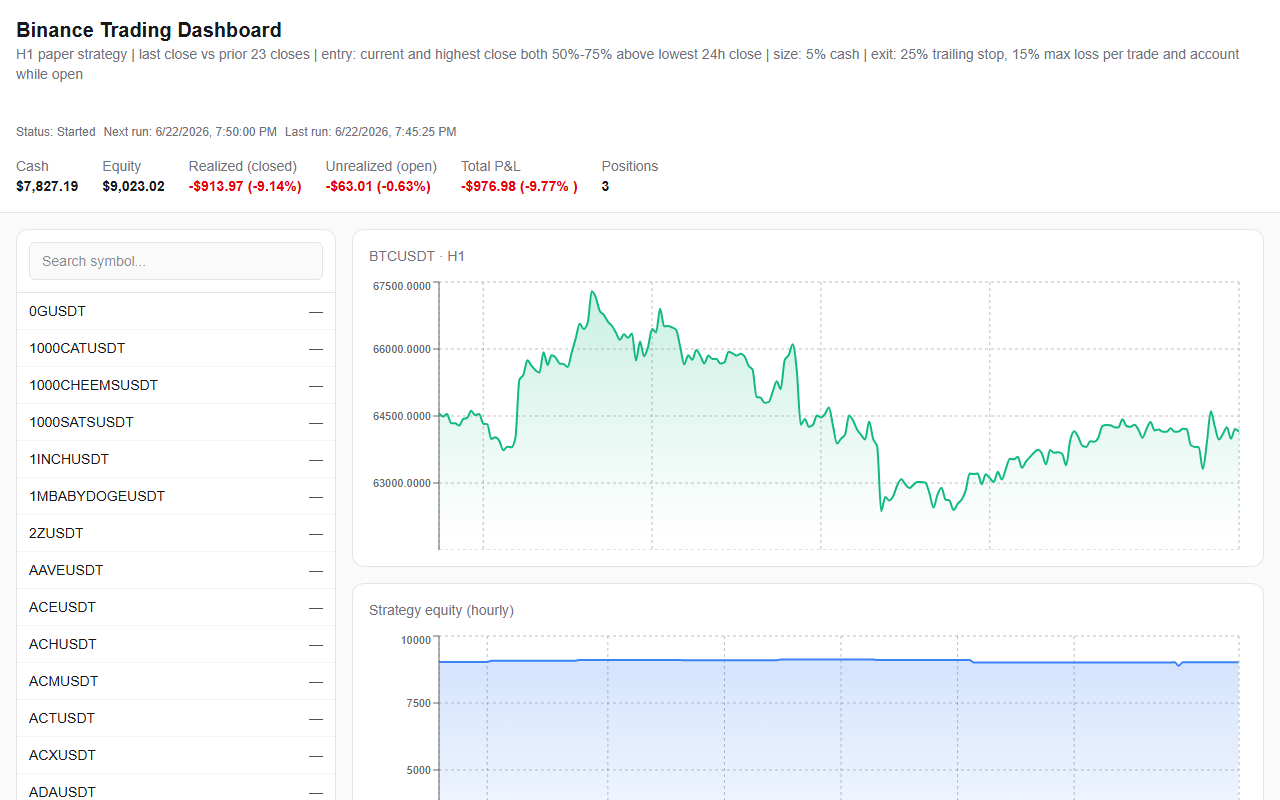Click the Realized loss -$913.97 value
Screen dimensions: 1280x800
coord(245,186)
